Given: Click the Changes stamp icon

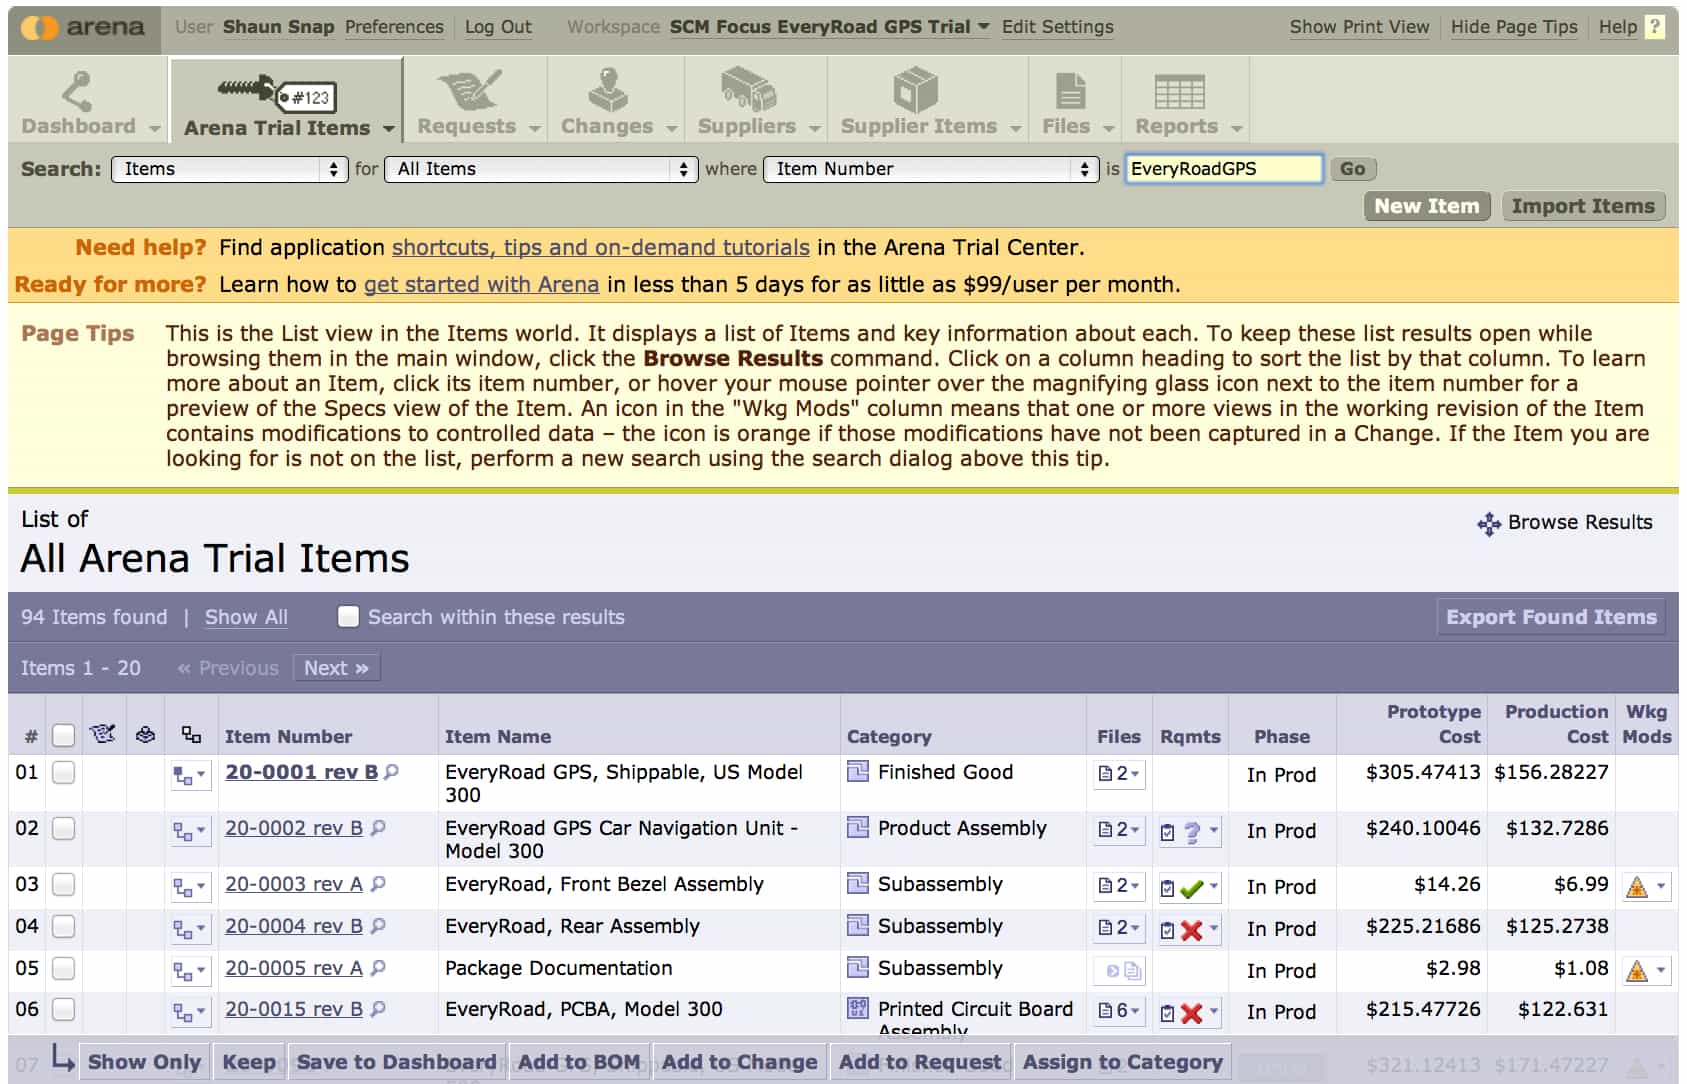Looking at the screenshot, I should pyautogui.click(x=607, y=91).
